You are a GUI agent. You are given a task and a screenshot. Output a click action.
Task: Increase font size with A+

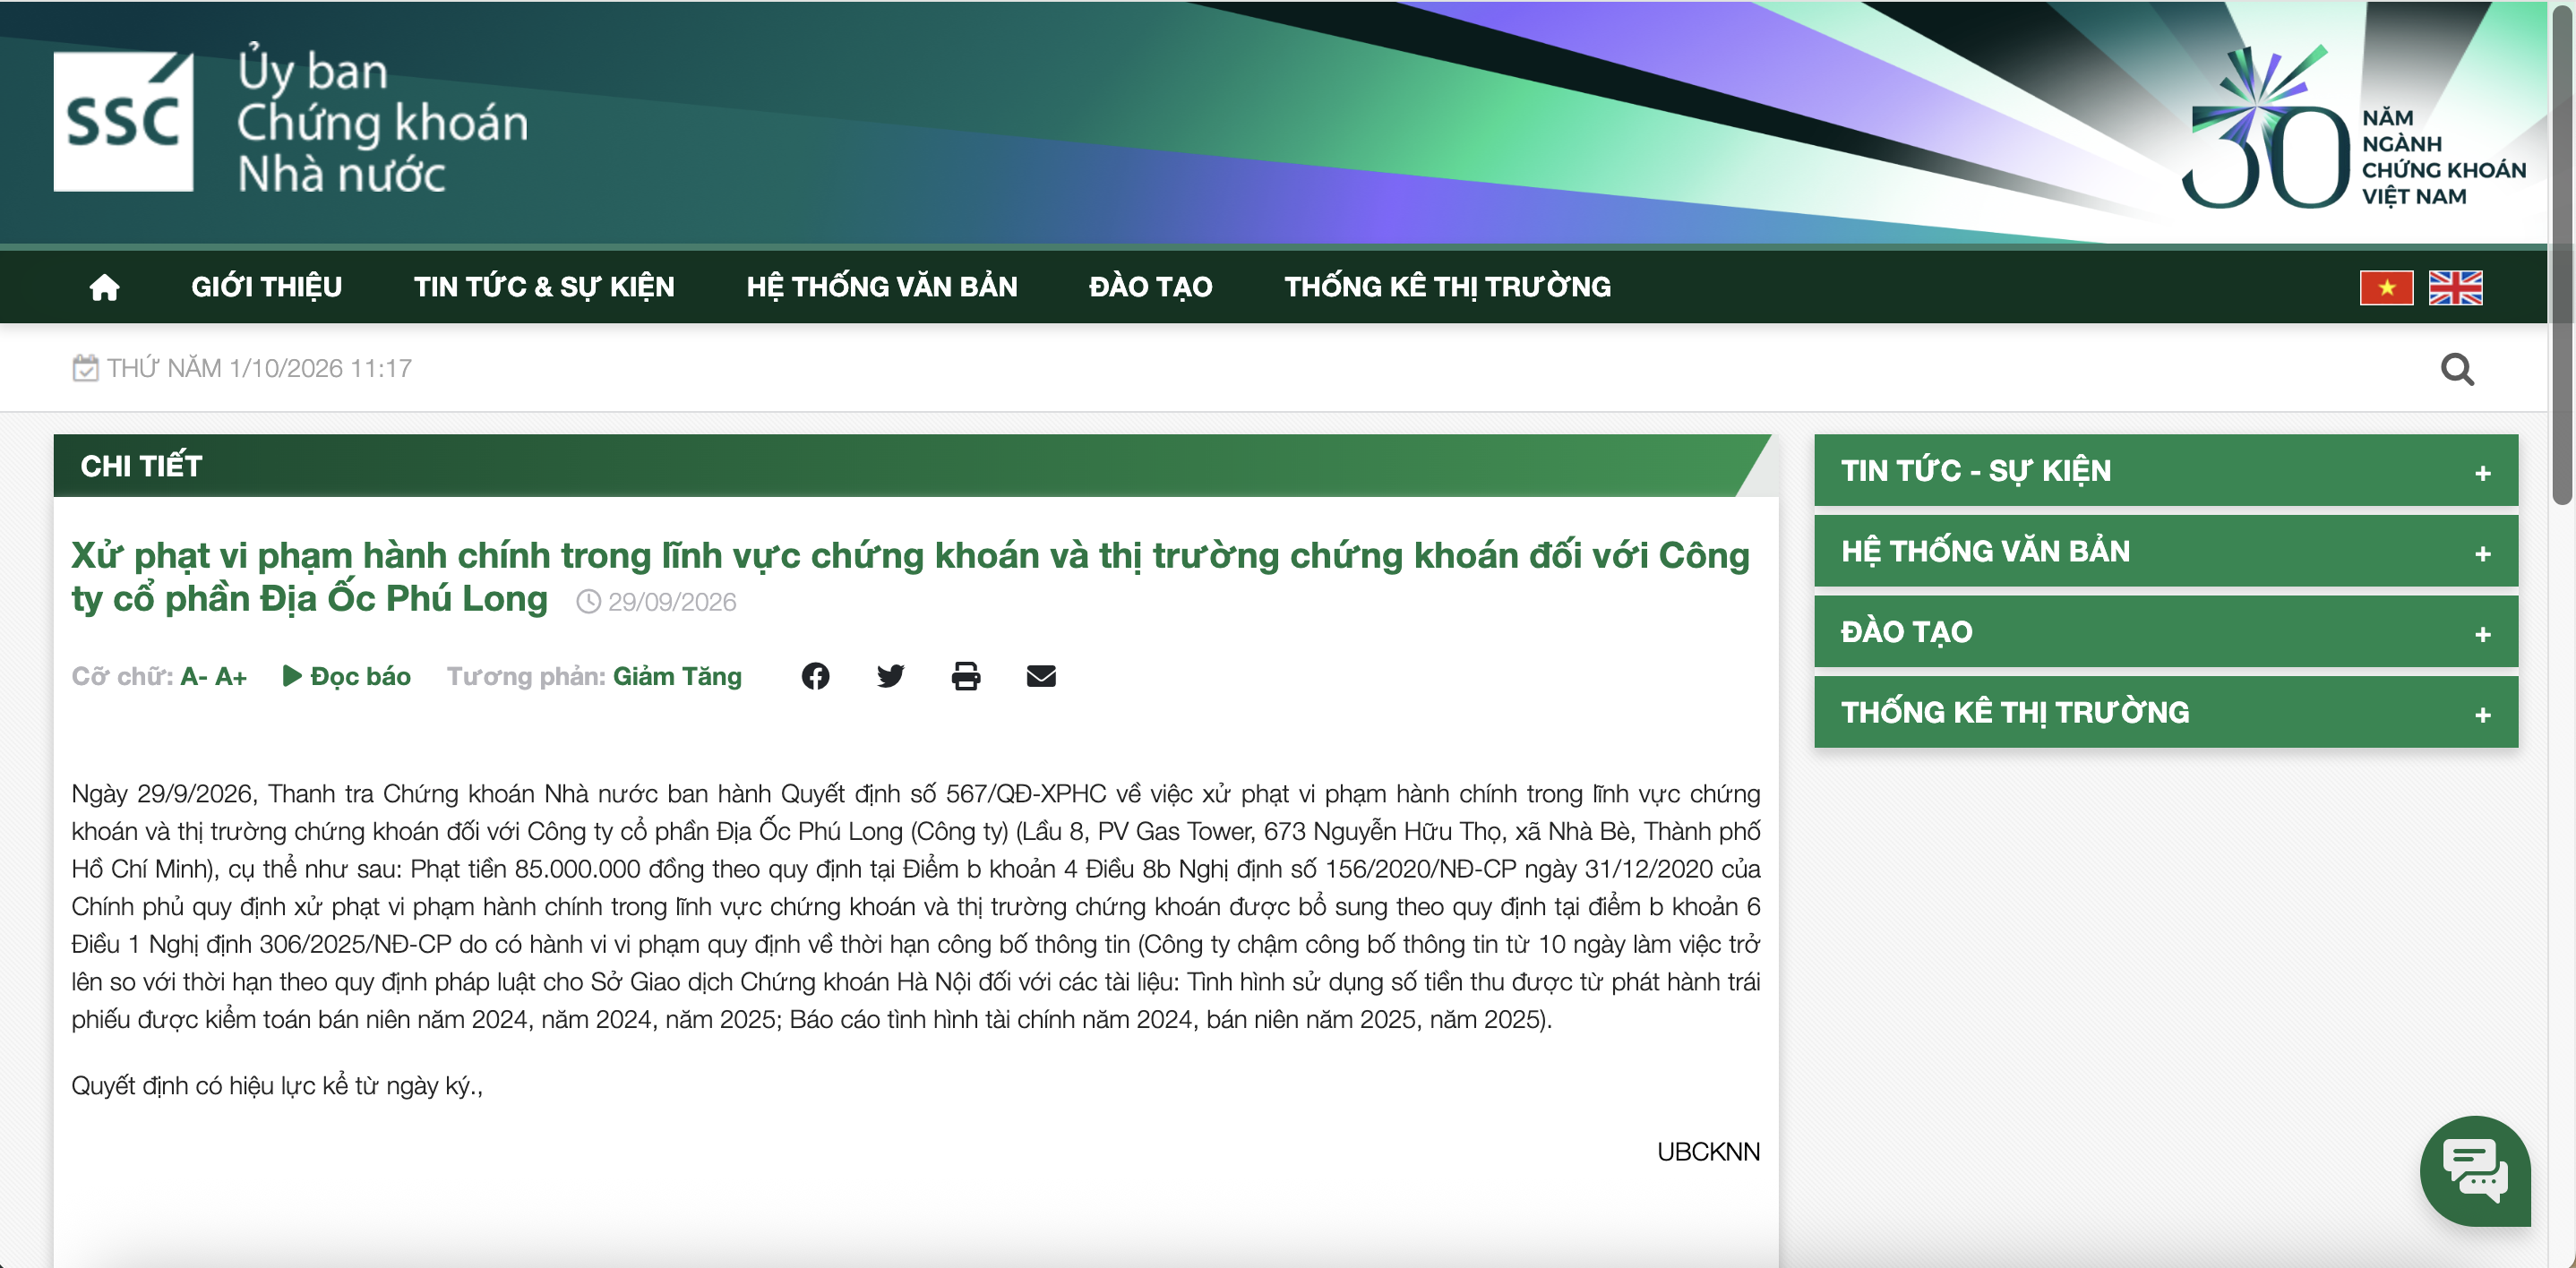(x=231, y=676)
